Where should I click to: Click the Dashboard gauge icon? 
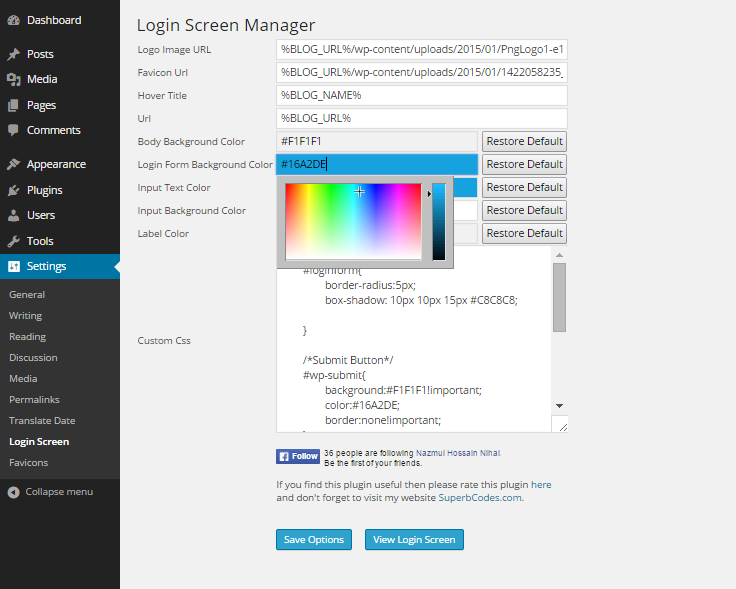point(14,20)
